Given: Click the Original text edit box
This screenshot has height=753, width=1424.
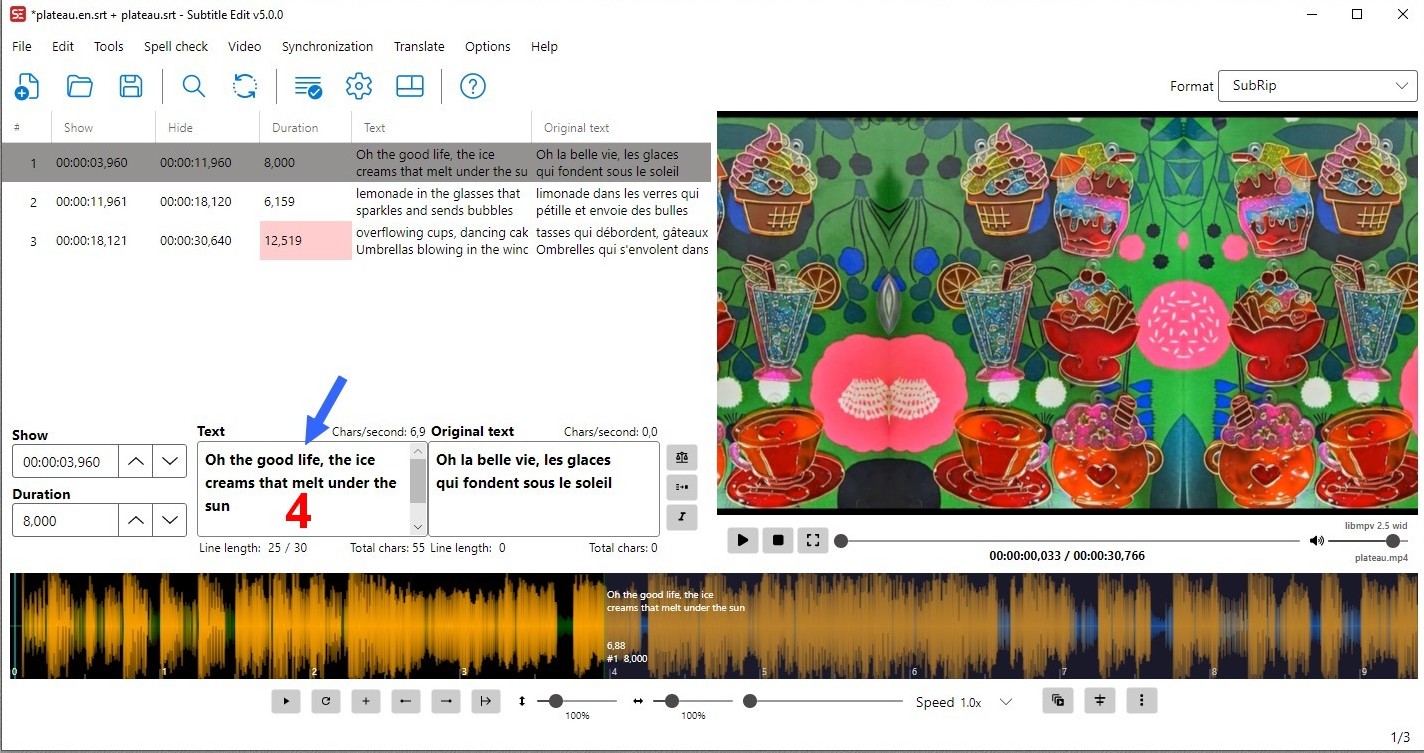Looking at the screenshot, I should [544, 488].
